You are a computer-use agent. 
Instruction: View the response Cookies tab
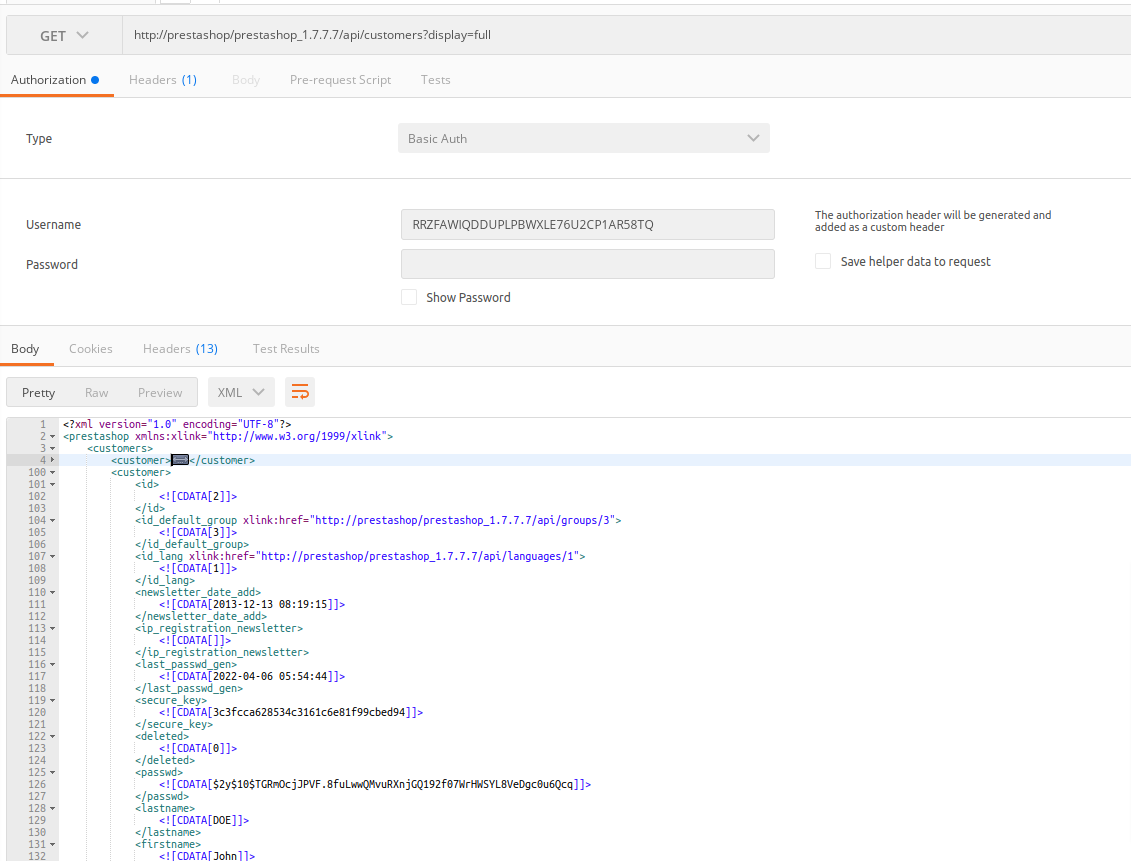click(x=91, y=348)
